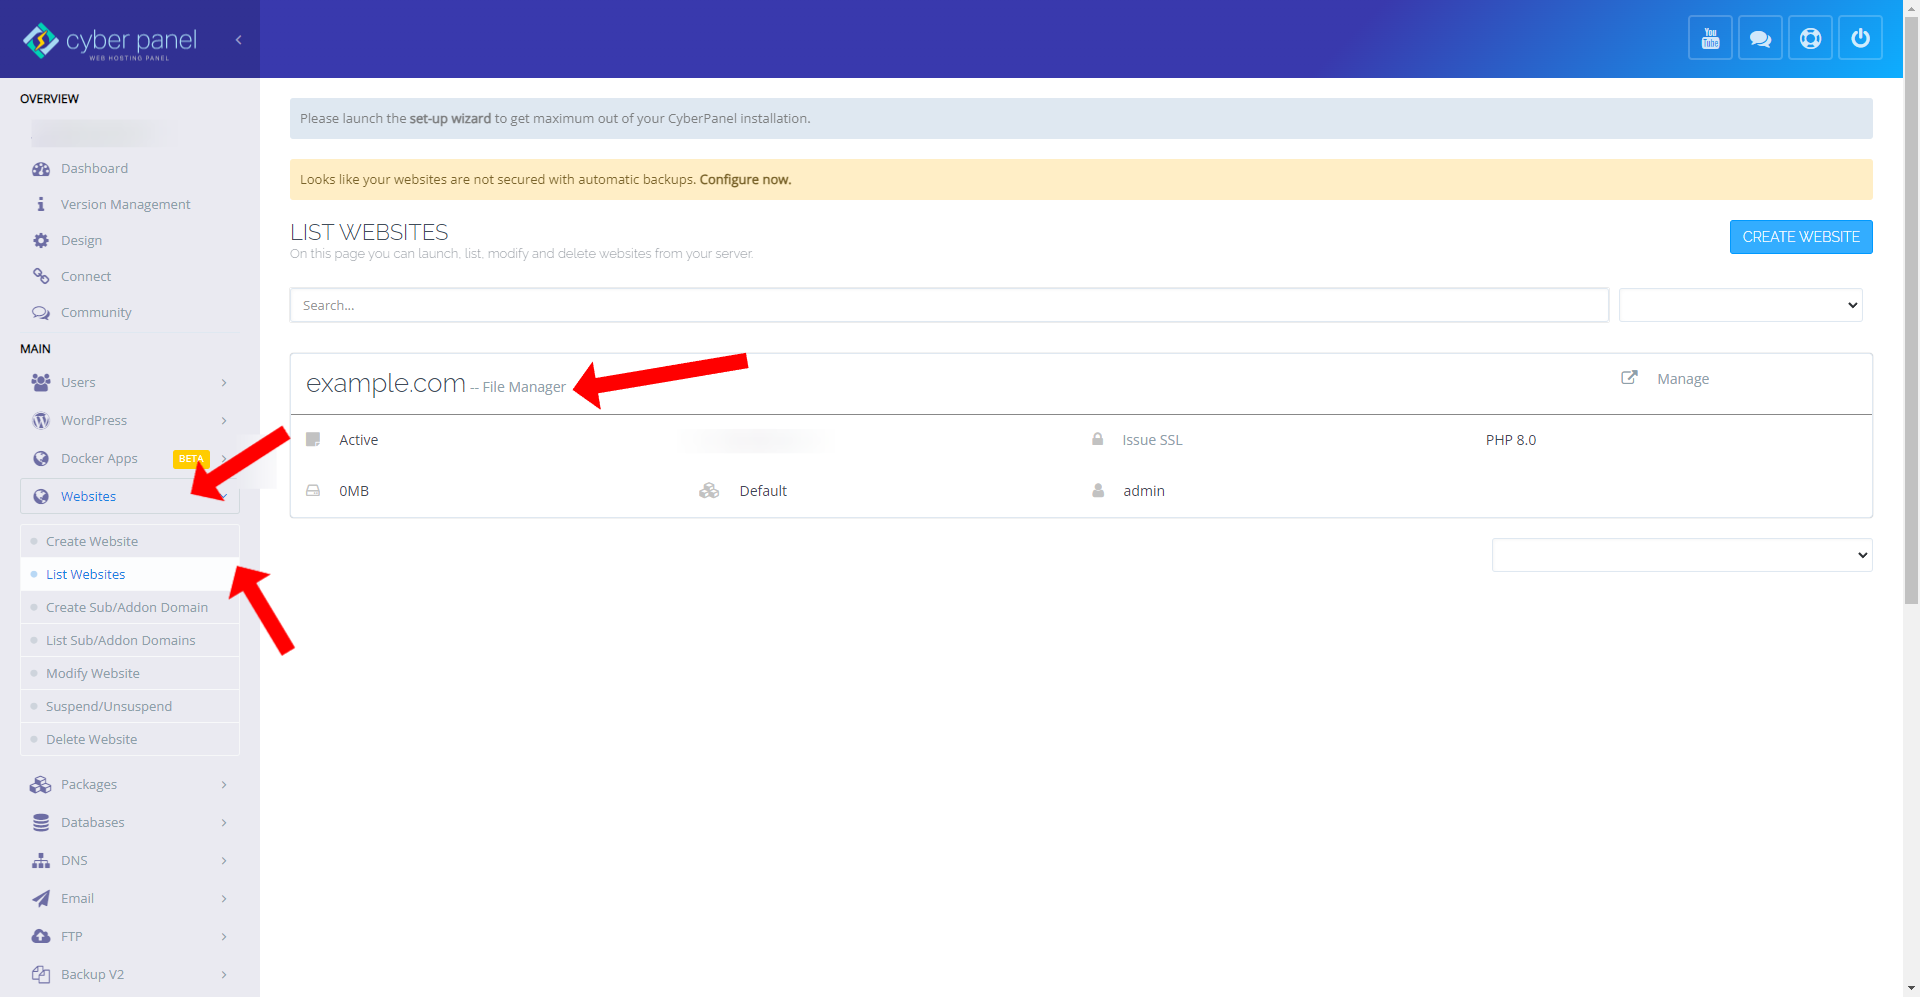Viewport: 1920px width, 997px height.
Task: Click the Configure now backup link
Action: (x=745, y=180)
